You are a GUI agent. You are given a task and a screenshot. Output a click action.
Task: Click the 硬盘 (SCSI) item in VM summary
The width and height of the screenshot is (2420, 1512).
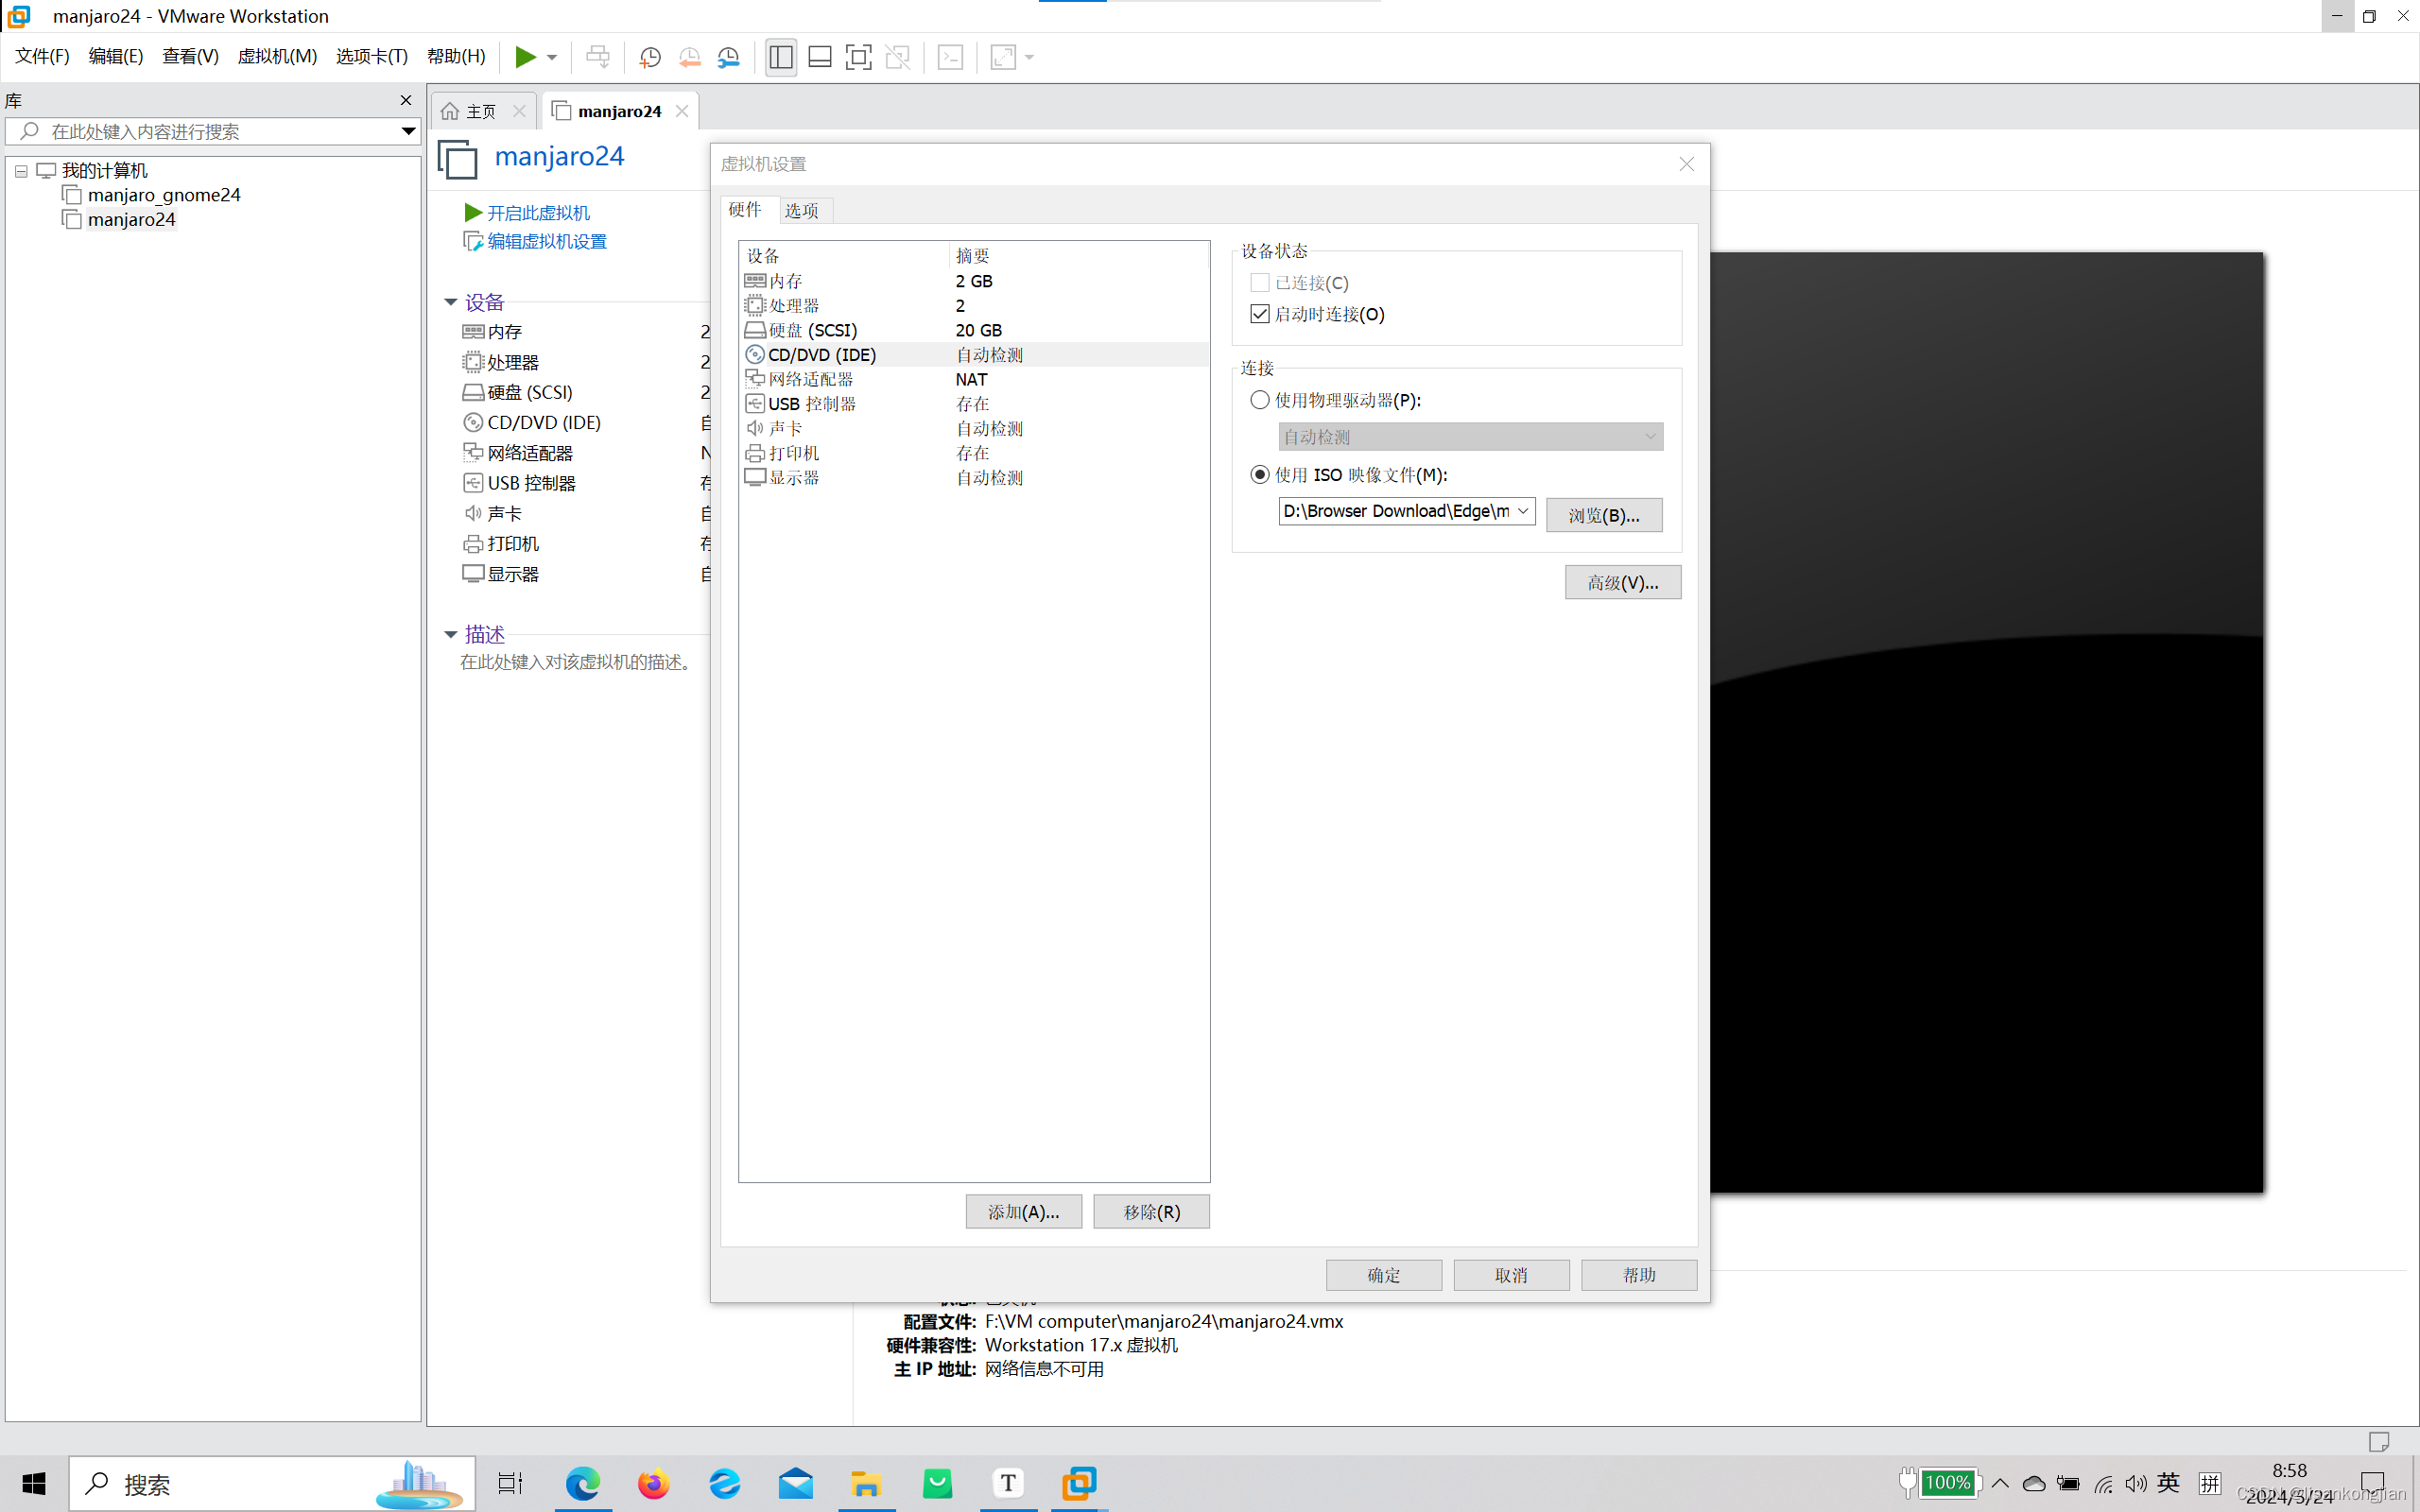tap(530, 392)
